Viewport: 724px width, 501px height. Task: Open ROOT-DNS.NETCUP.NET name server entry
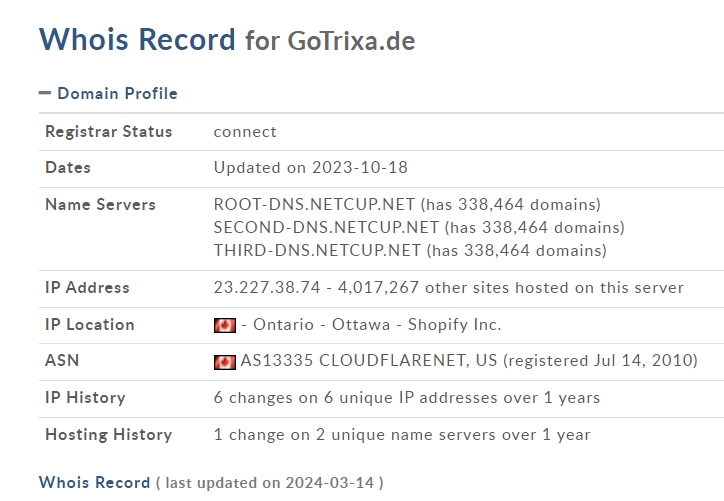pos(314,205)
